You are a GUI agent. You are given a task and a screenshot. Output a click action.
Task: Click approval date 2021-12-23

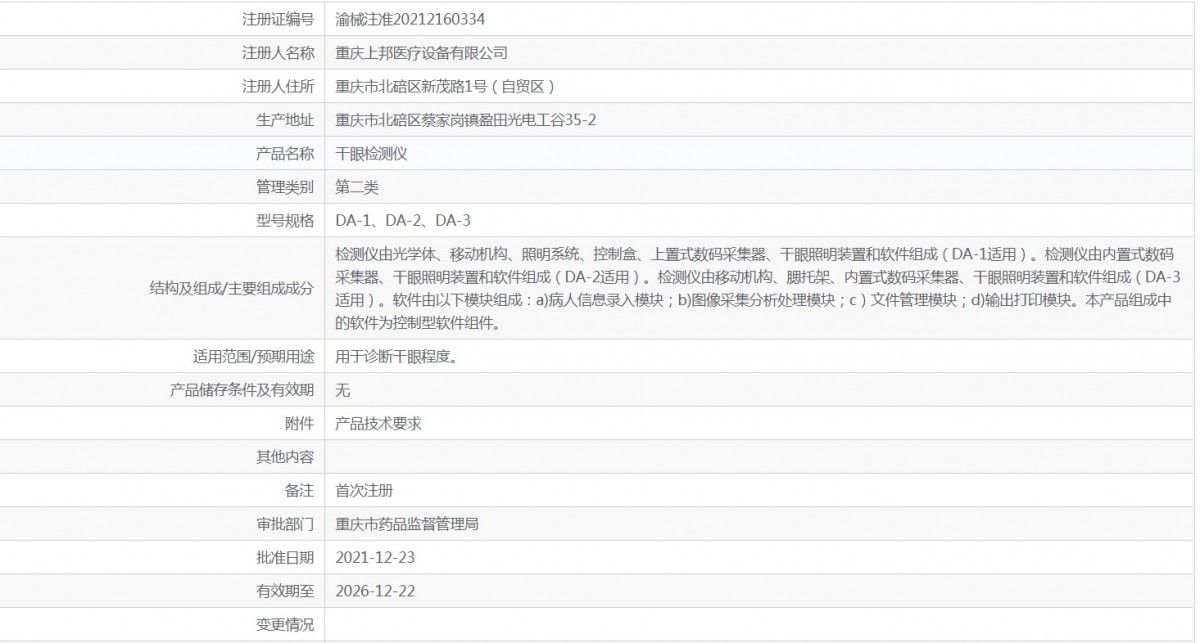pos(375,558)
